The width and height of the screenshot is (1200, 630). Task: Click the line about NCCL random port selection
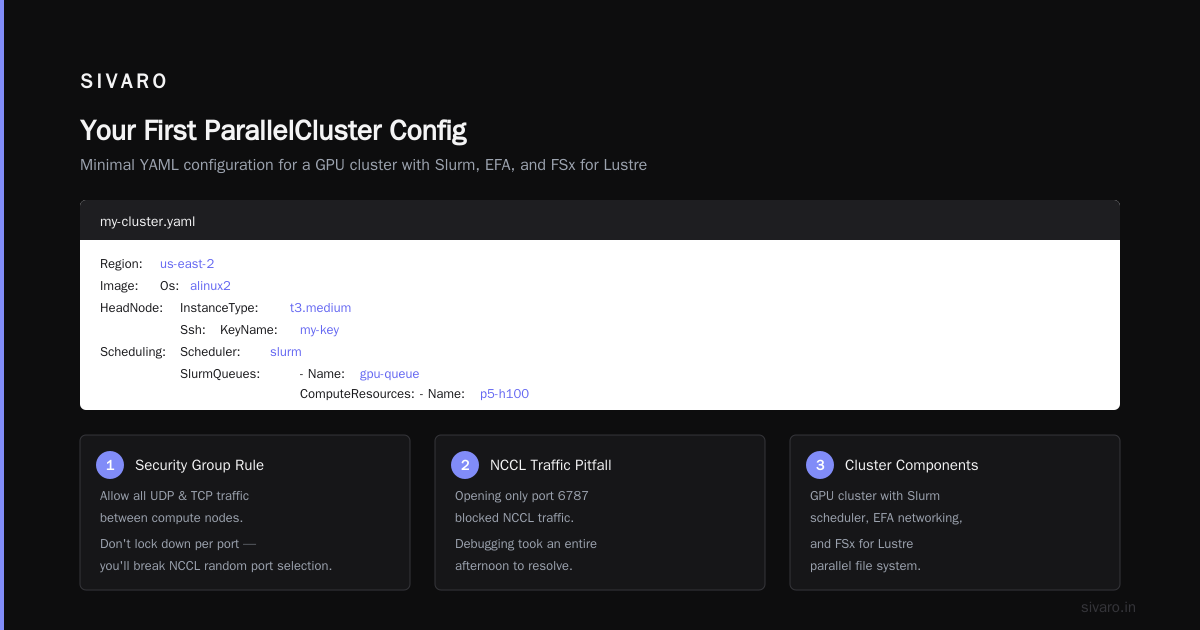click(x=216, y=566)
